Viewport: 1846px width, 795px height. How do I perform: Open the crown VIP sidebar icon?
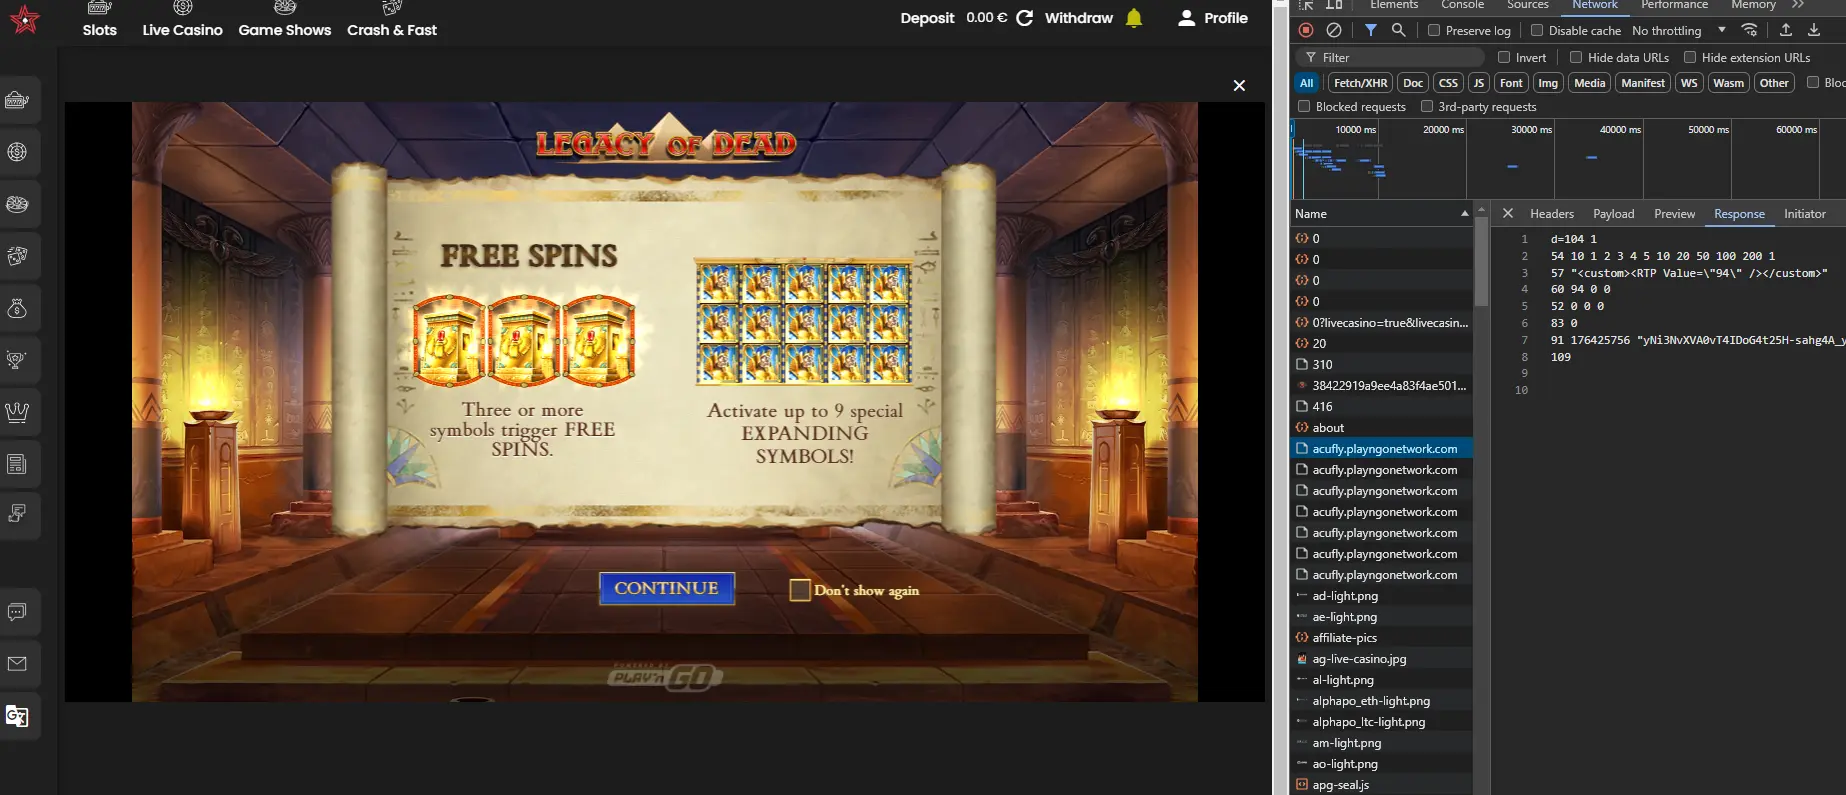coord(17,412)
